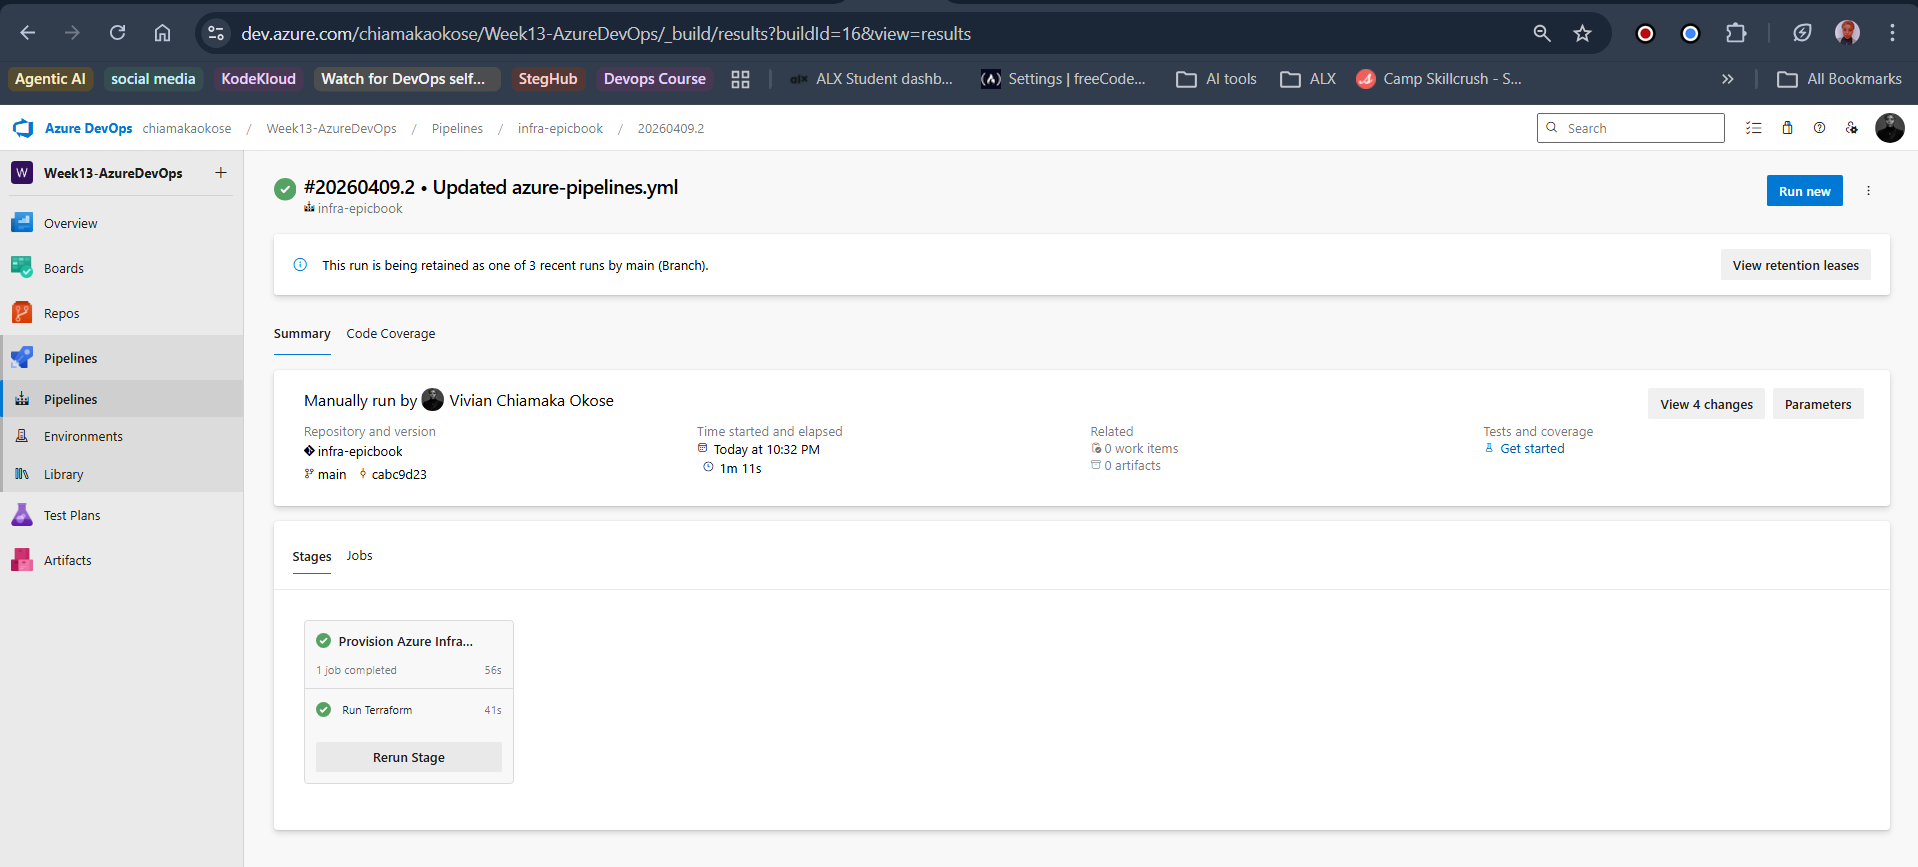
Task: Open All Bookmarks folder
Action: point(1839,79)
